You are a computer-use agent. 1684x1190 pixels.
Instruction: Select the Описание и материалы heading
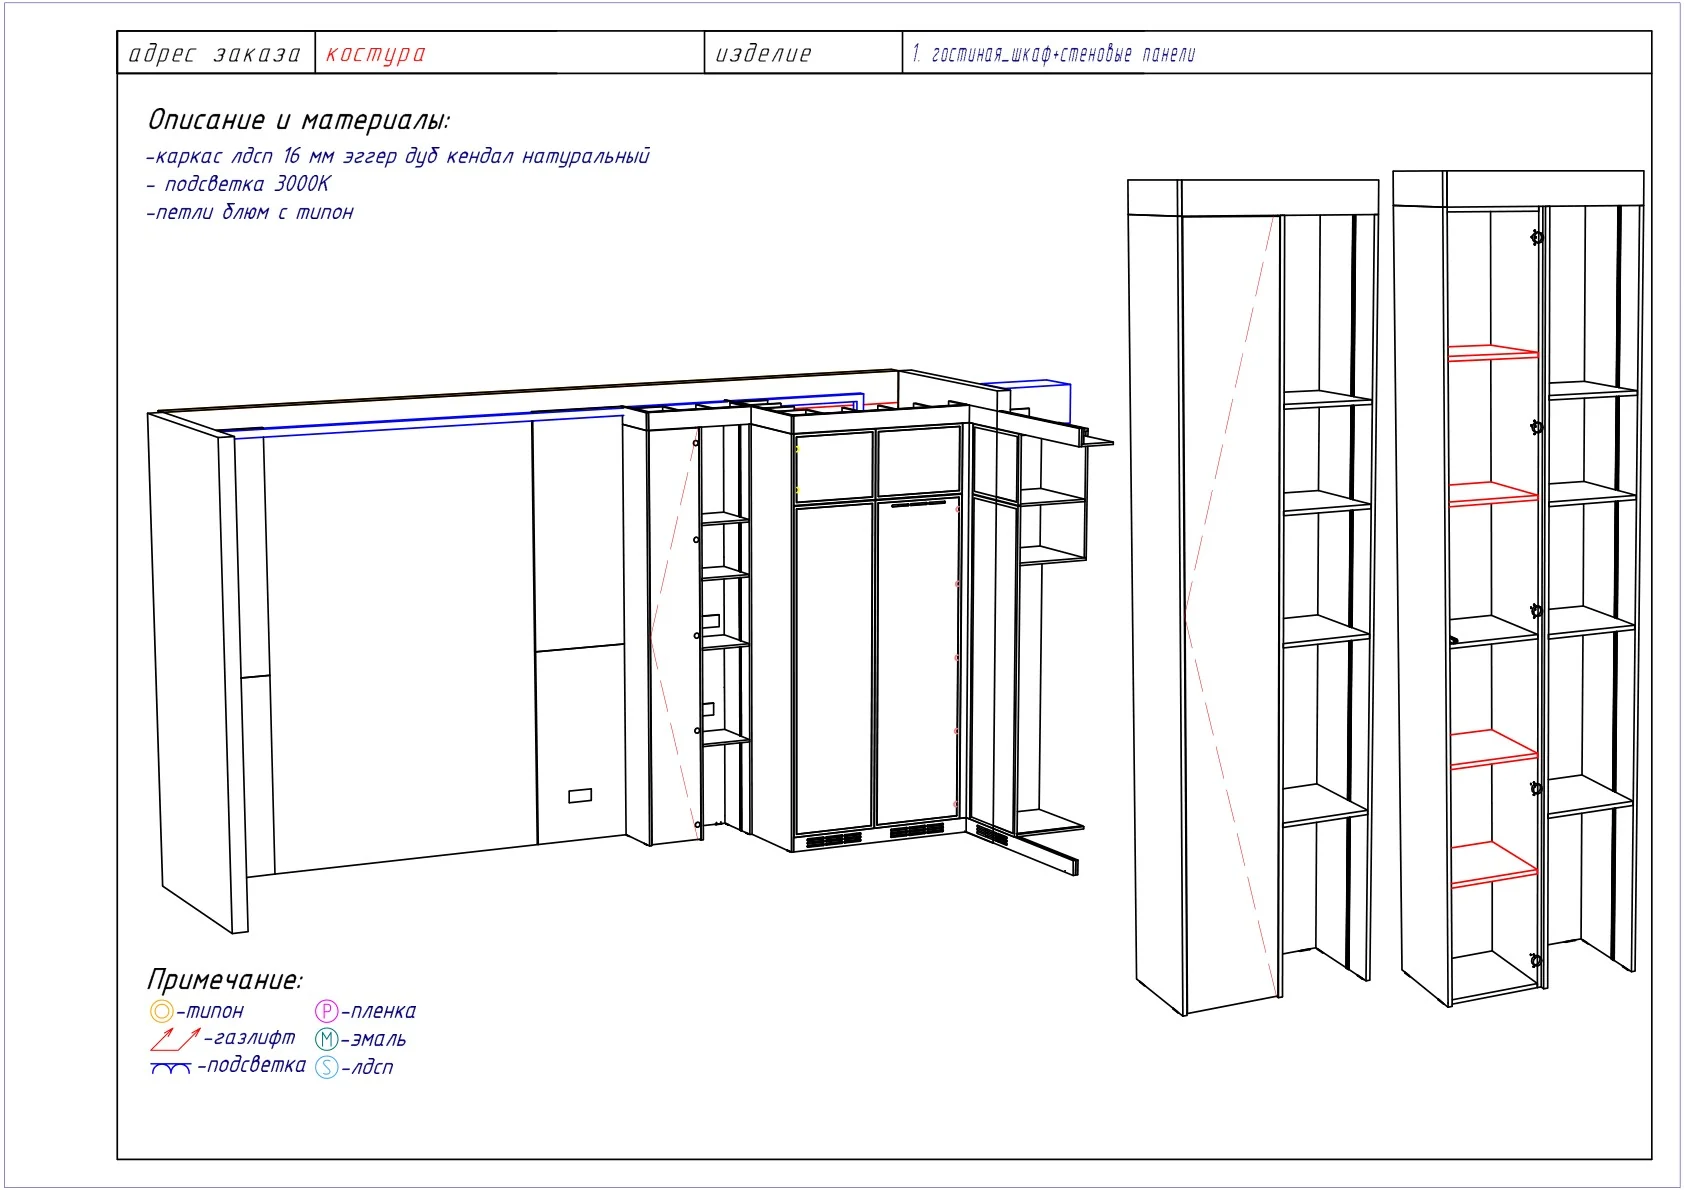299,120
